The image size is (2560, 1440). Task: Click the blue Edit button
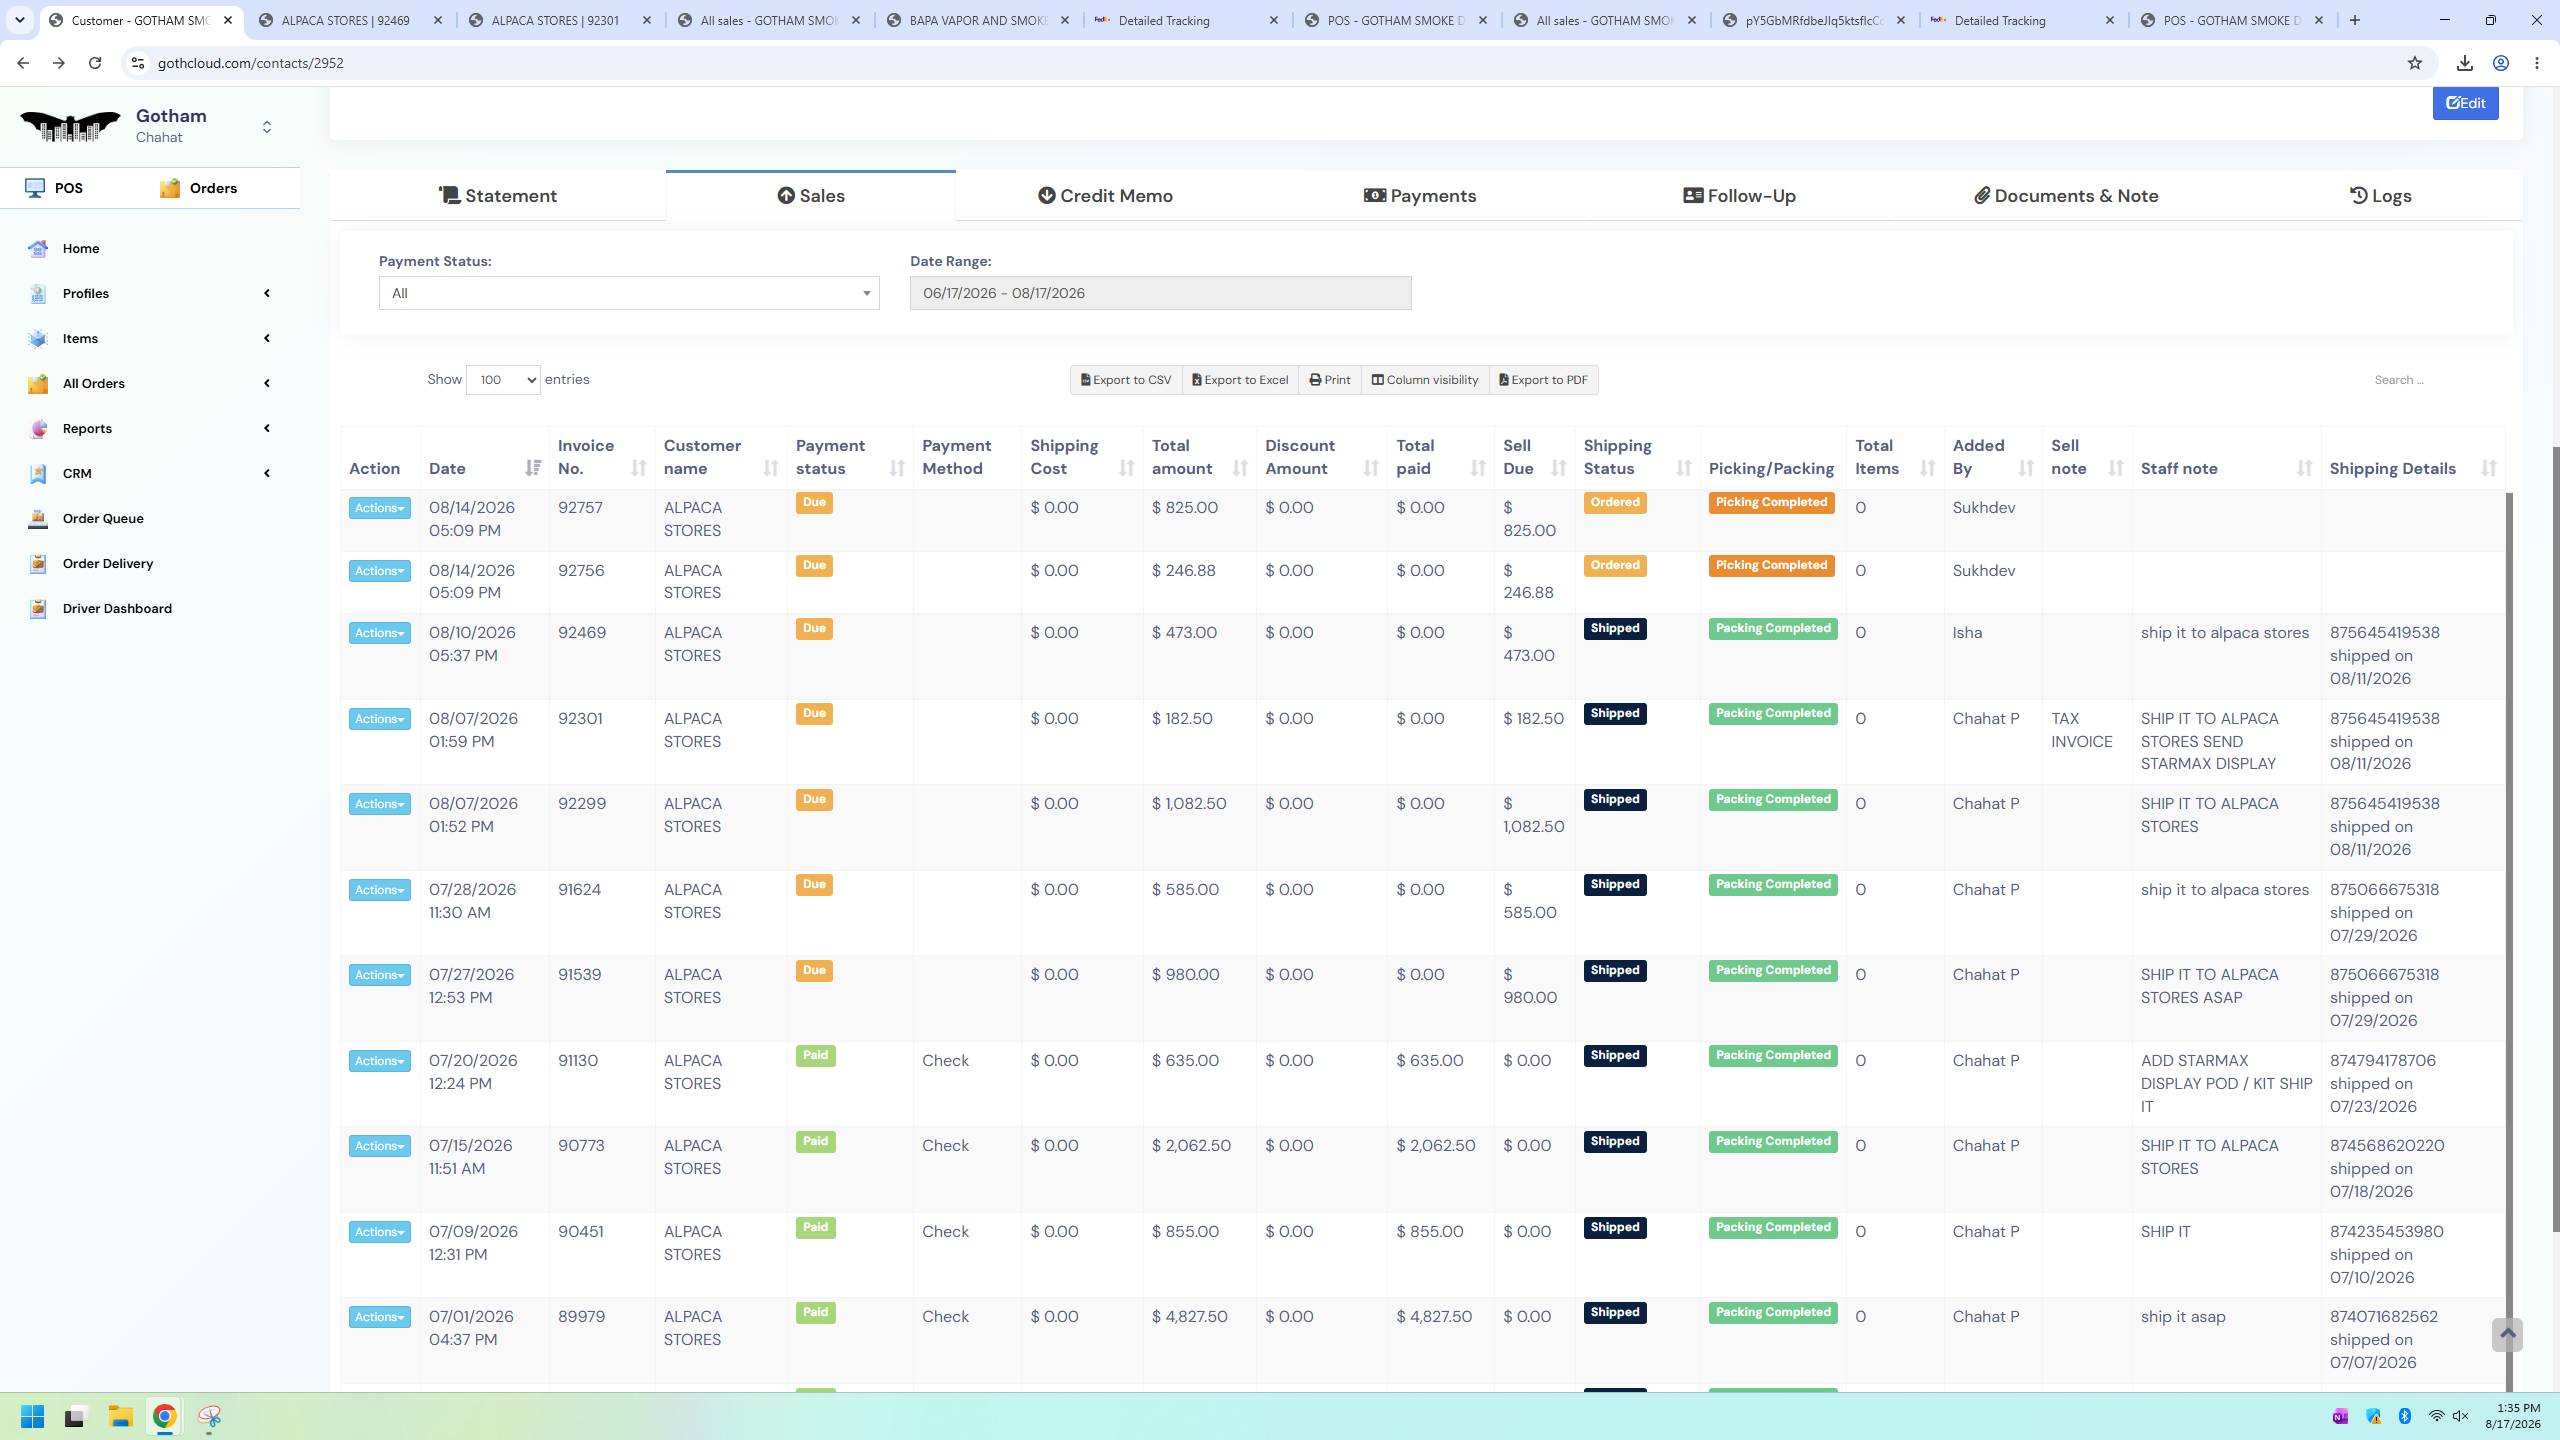click(x=2465, y=103)
